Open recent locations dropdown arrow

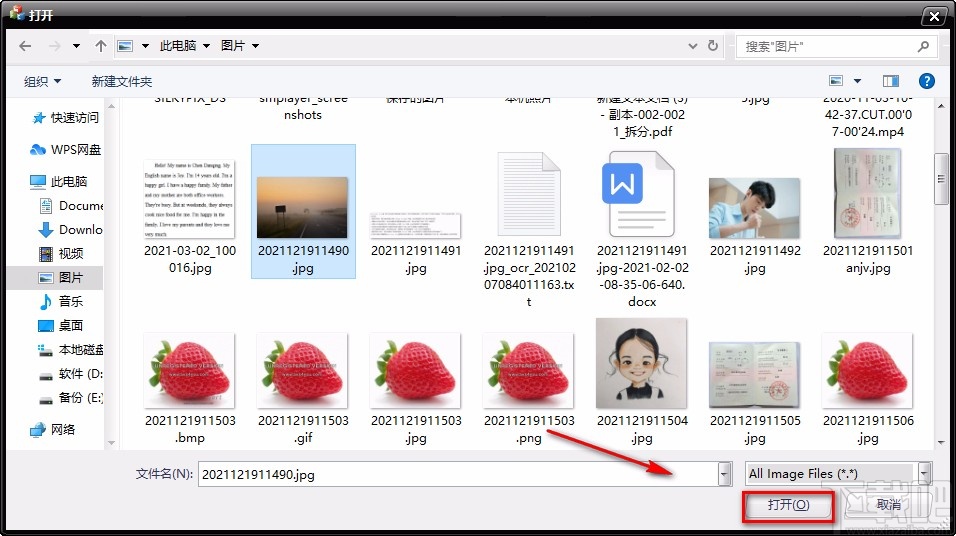[x=76, y=46]
